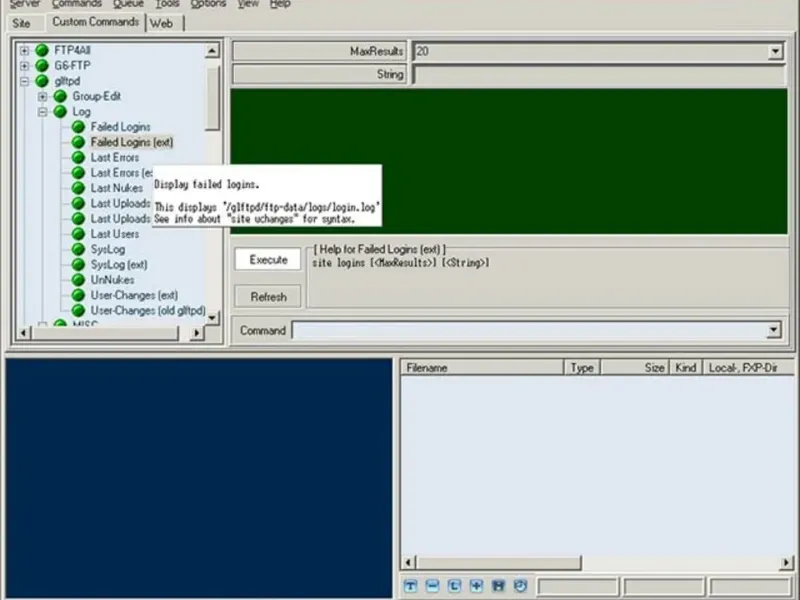Sort by the Filename column header
The image size is (800, 600).
click(x=481, y=367)
